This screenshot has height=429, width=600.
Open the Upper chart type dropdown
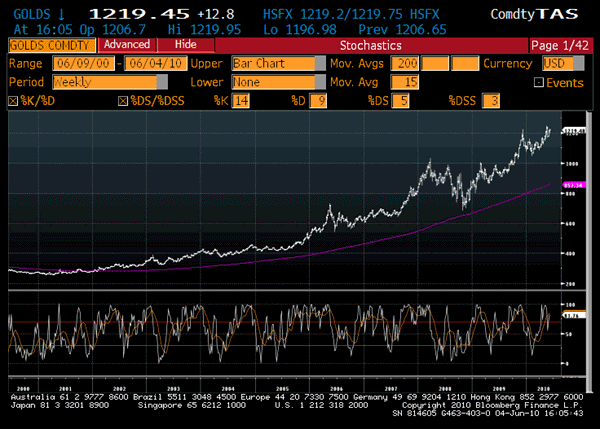click(273, 63)
